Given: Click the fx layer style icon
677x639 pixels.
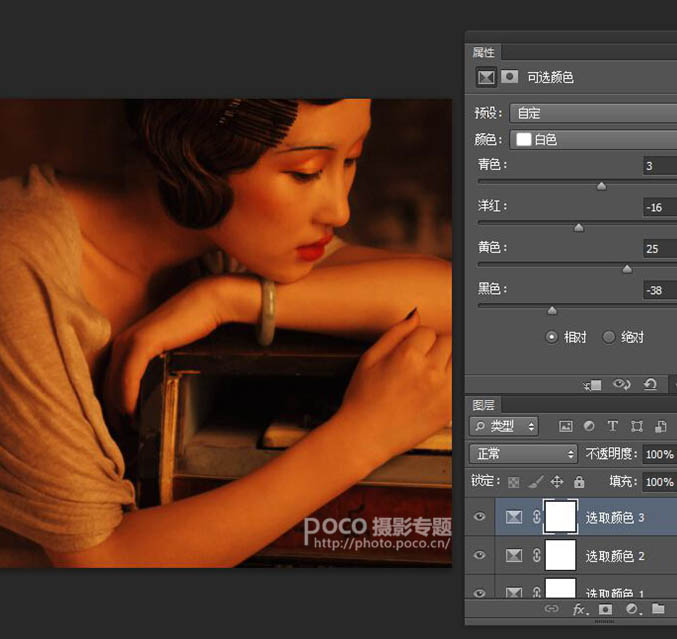Looking at the screenshot, I should 579,608.
